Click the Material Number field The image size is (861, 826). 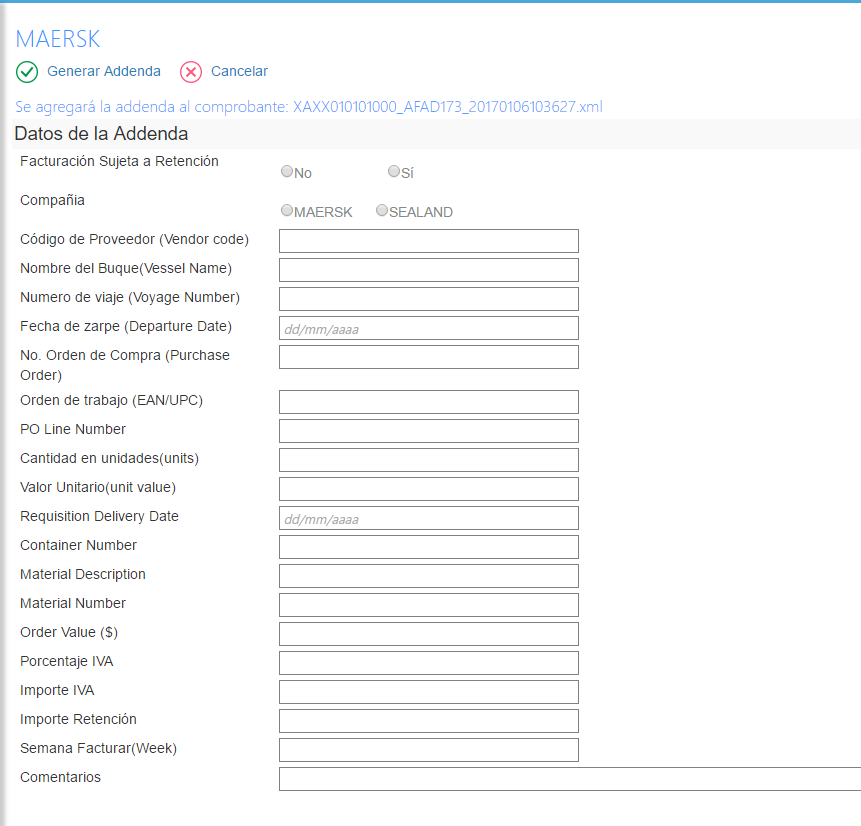pos(429,605)
